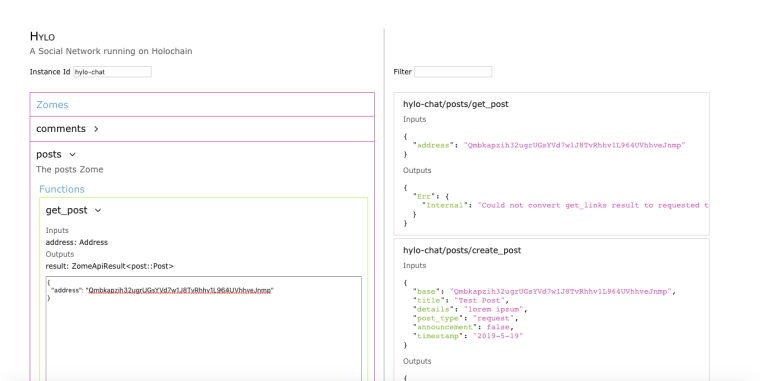The height and width of the screenshot is (381, 760).
Task: Click the get_post JSON input text area
Action: [204, 329]
